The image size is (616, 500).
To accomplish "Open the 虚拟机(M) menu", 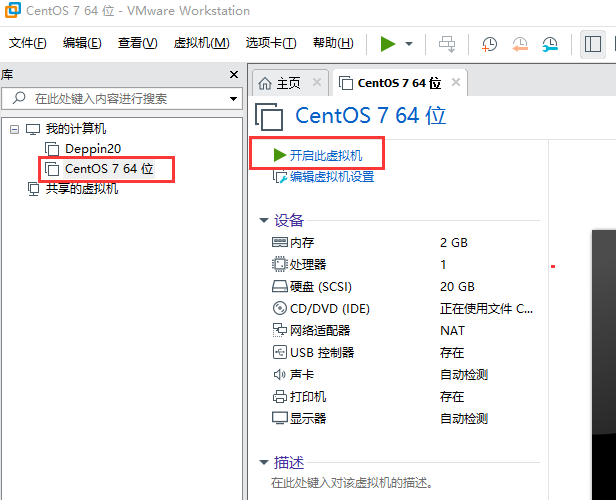I will click(x=202, y=43).
